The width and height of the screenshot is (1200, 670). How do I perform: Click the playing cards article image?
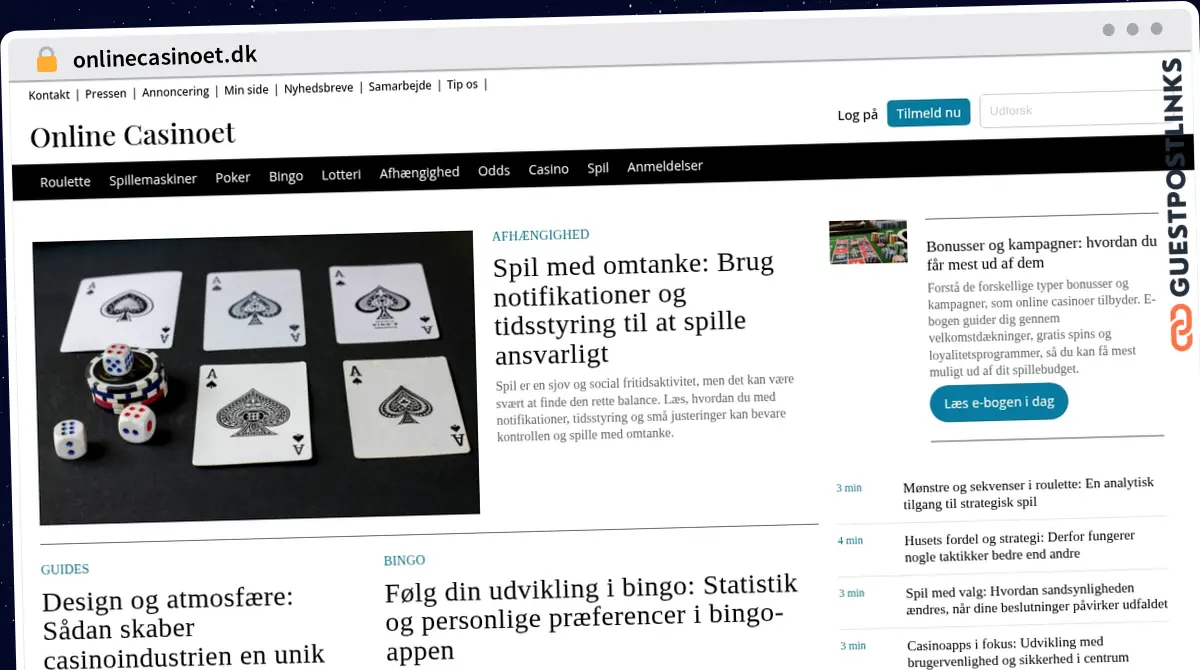[x=255, y=377]
